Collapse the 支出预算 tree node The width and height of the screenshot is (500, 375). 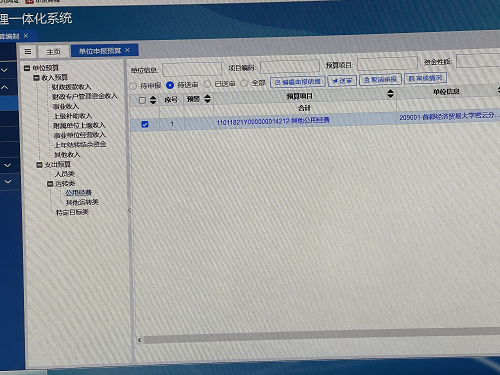pos(39,165)
